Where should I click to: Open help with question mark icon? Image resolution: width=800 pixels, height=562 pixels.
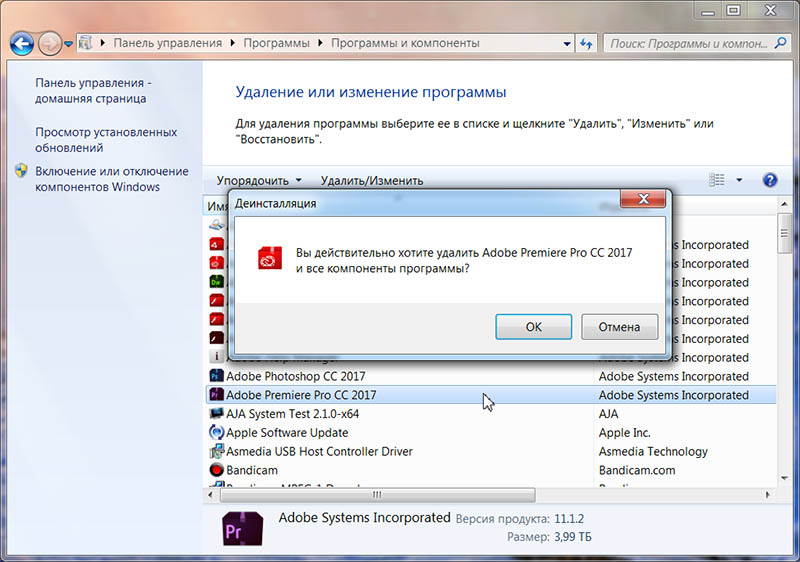pyautogui.click(x=770, y=180)
